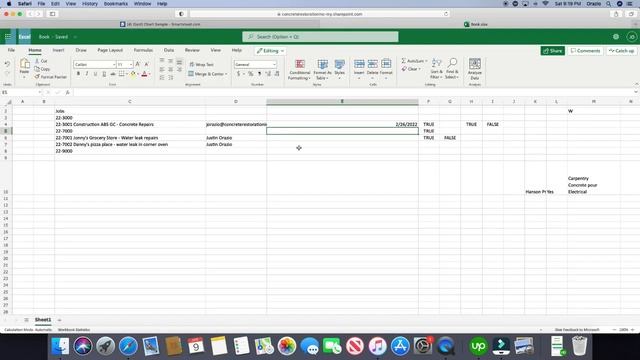This screenshot has height=360, width=640.
Task: Switch to the Insert tab
Action: tap(58, 50)
